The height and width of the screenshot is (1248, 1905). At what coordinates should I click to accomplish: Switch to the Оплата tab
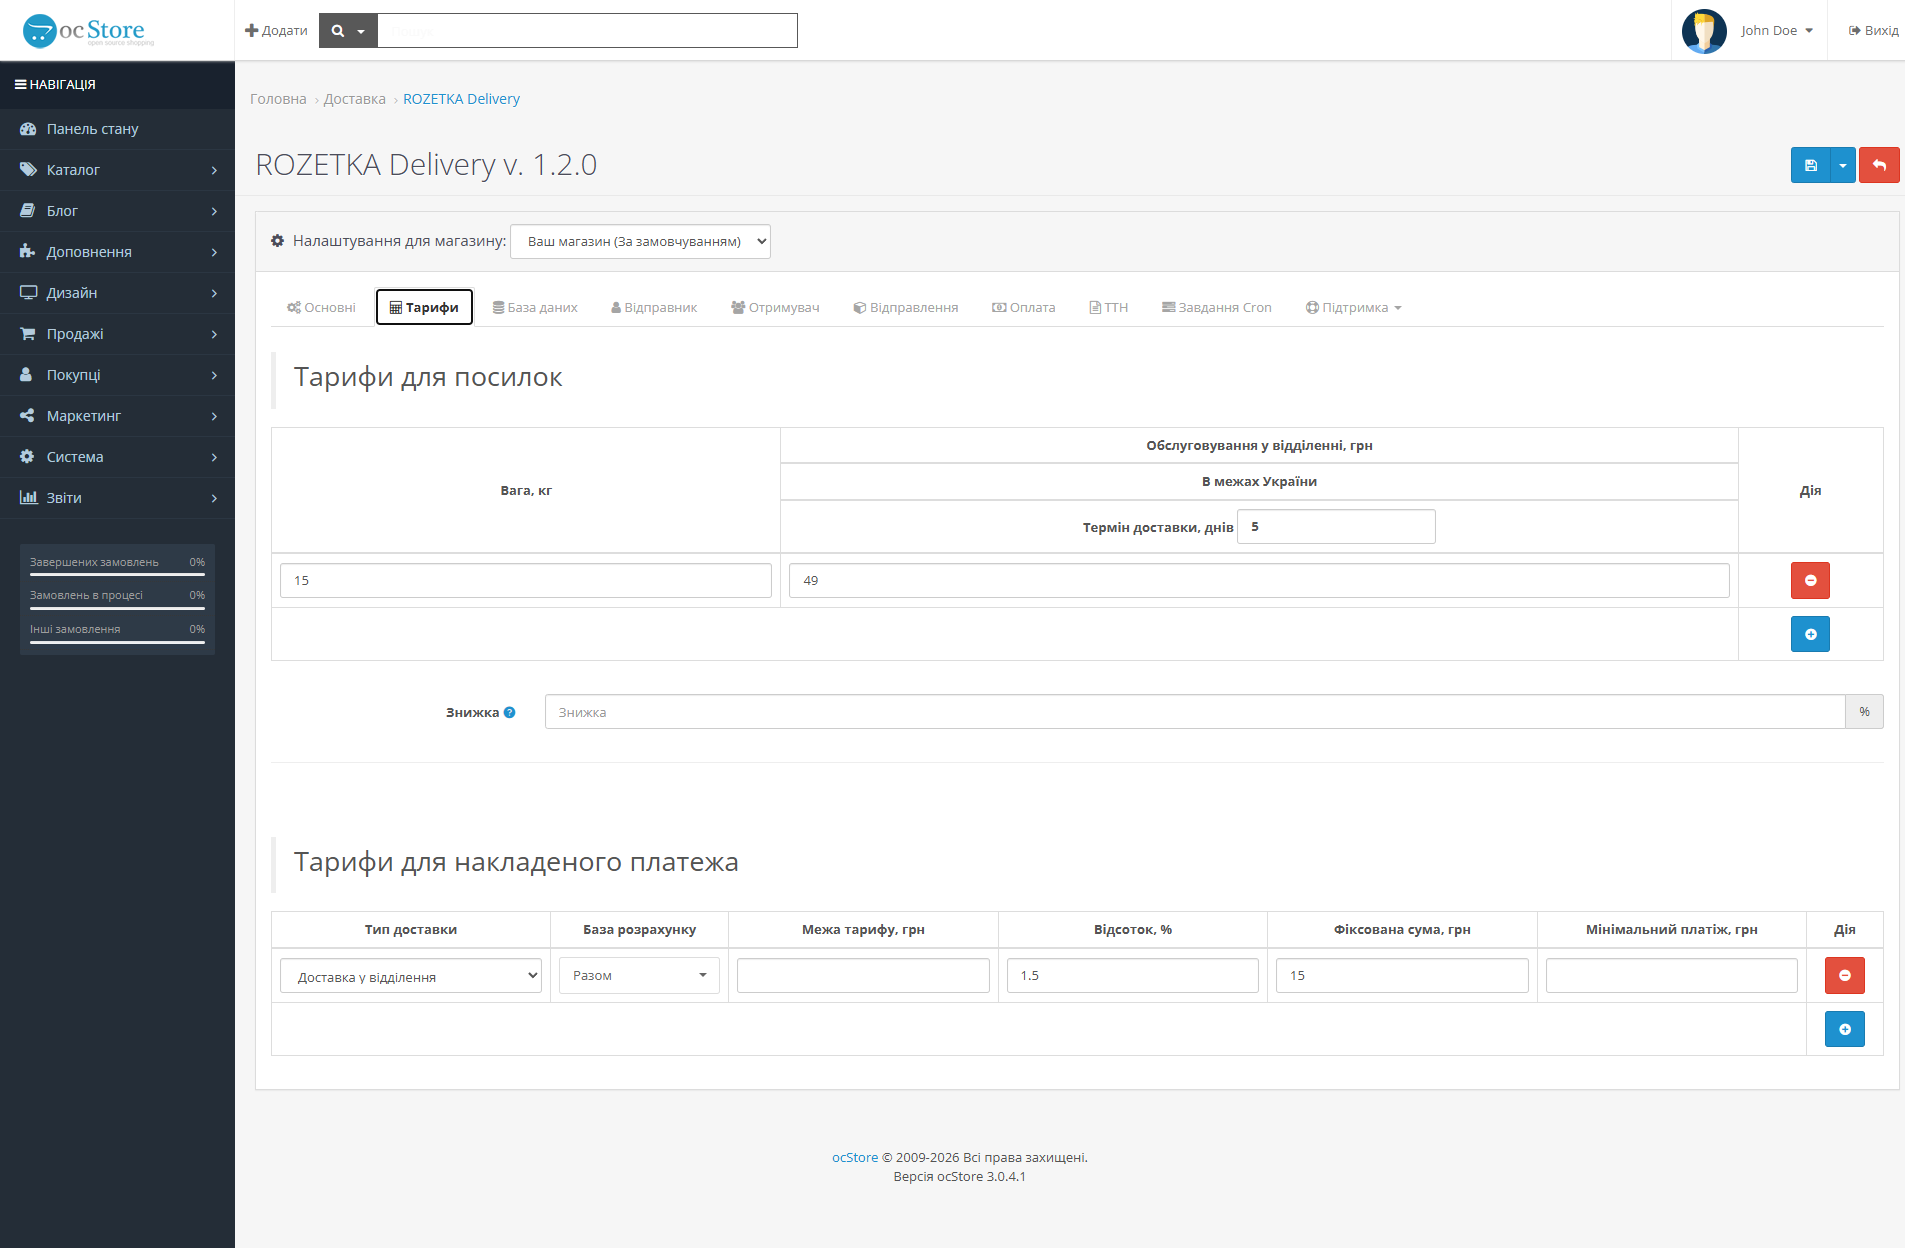[1024, 308]
